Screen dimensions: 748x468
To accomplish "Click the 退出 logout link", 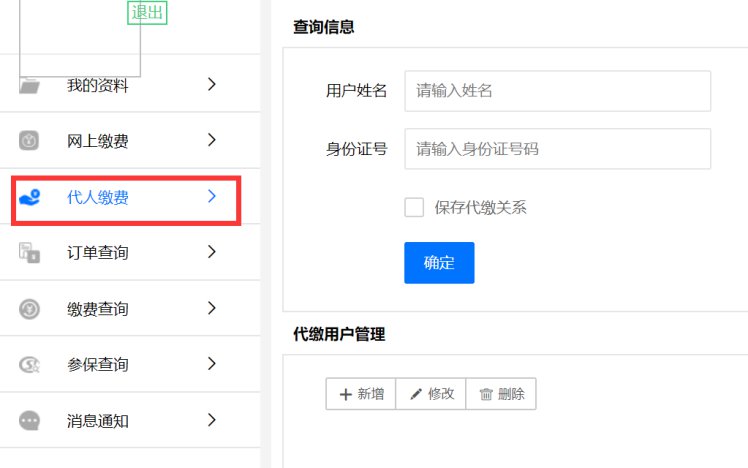I will [148, 12].
